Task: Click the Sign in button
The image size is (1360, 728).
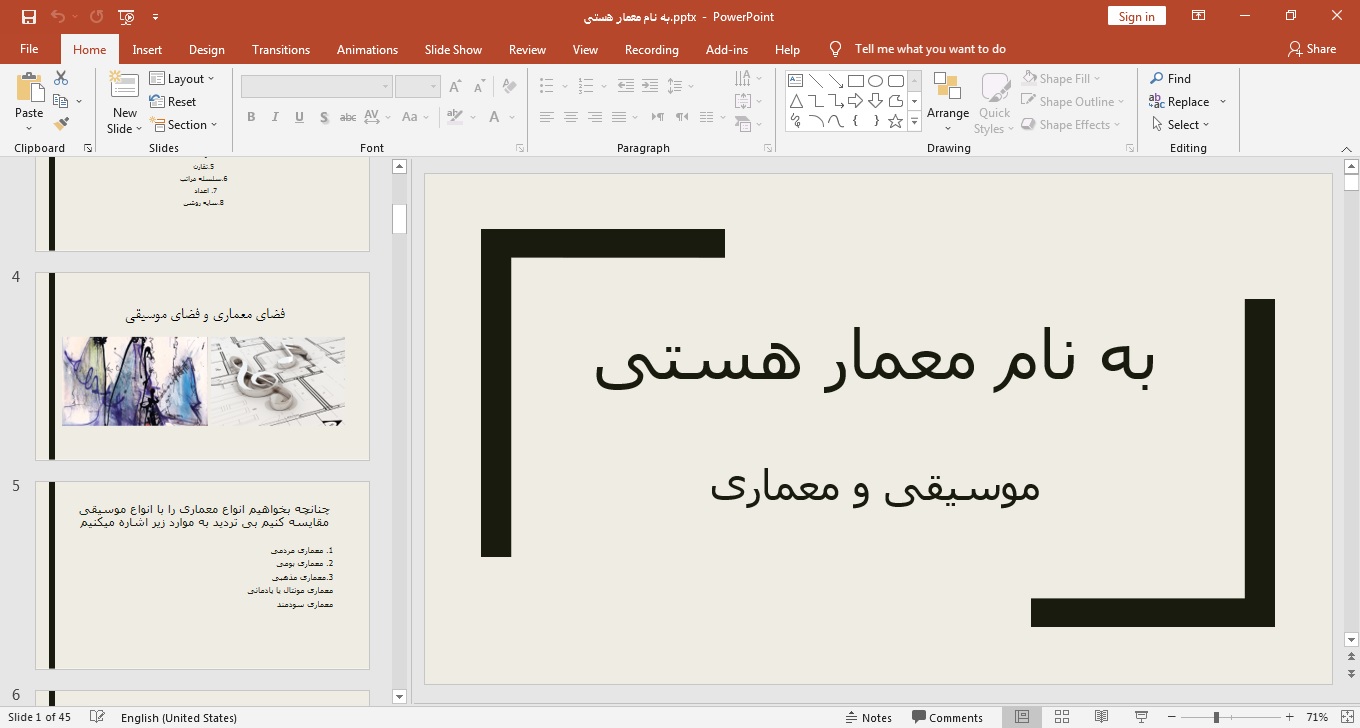Action: coord(1136,16)
